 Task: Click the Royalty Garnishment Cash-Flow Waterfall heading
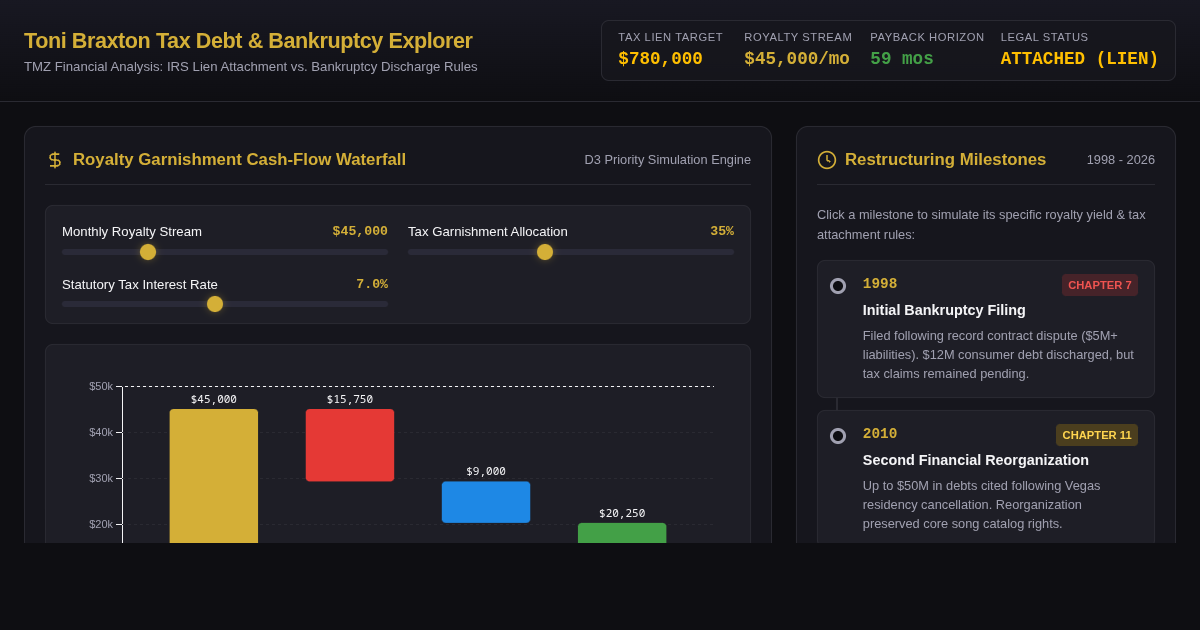[x=240, y=160]
